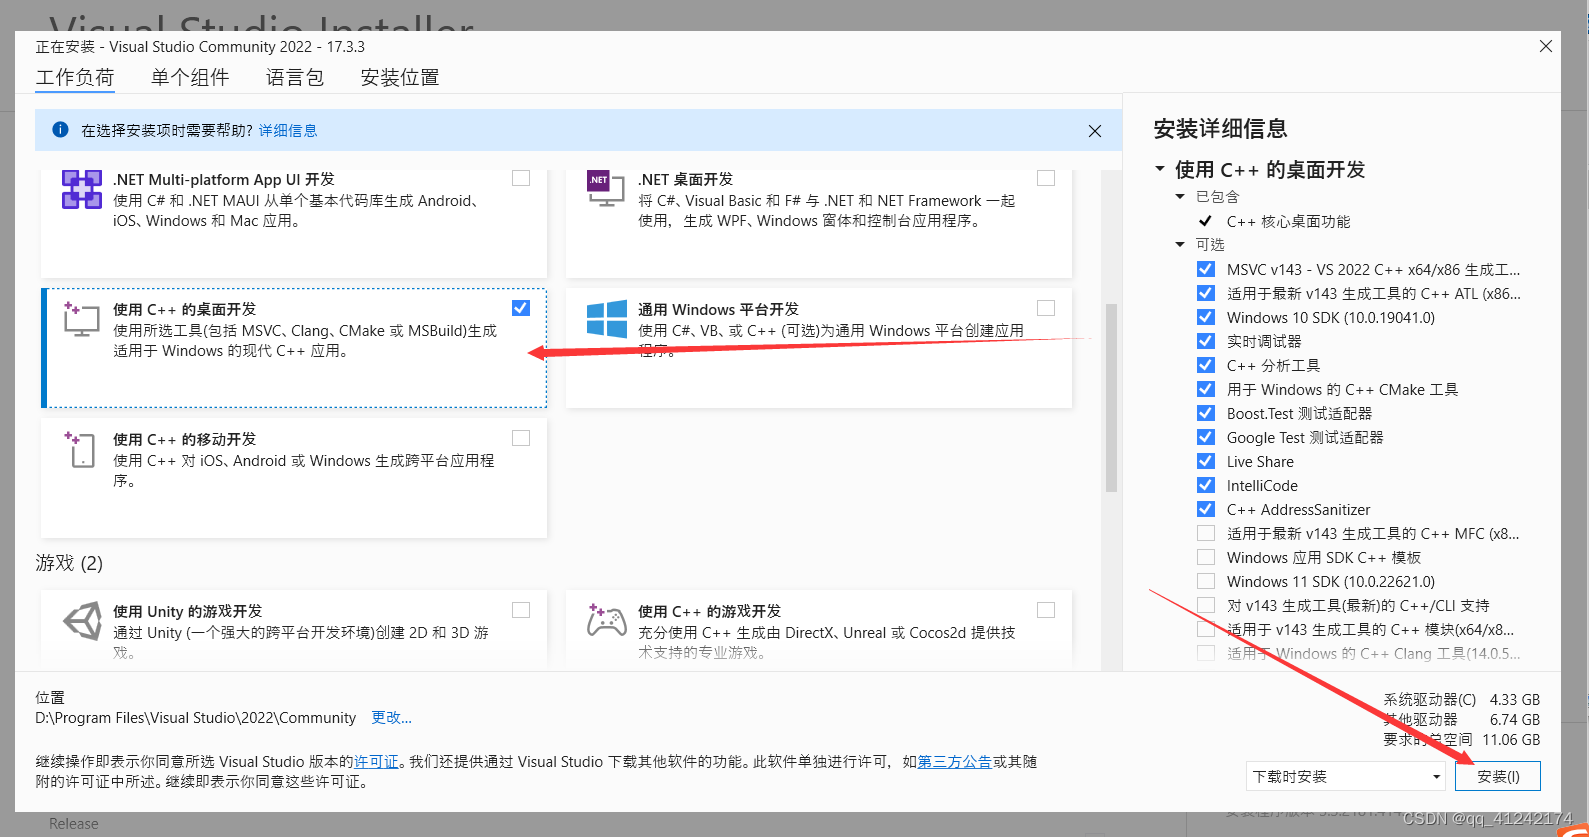Open the 下载时安装 dropdown

coord(1346,776)
